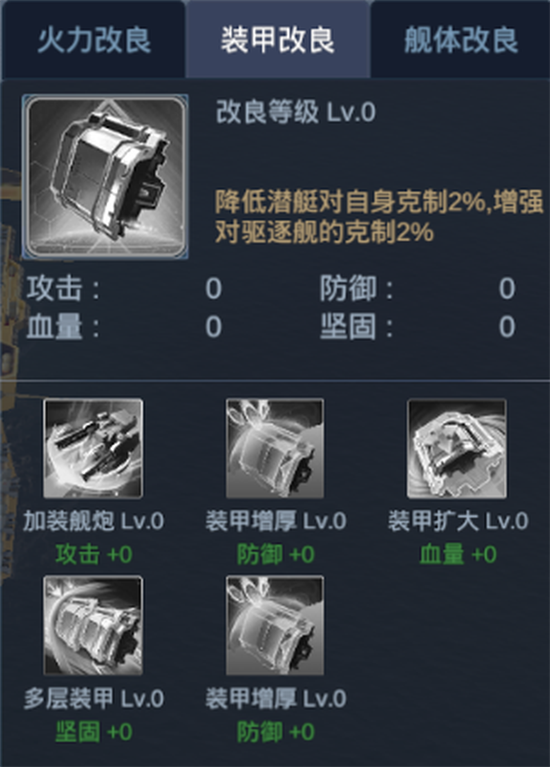Click the 装甲增厚 icon beside 加装舰炮
This screenshot has width=550, height=767.
click(x=275, y=449)
